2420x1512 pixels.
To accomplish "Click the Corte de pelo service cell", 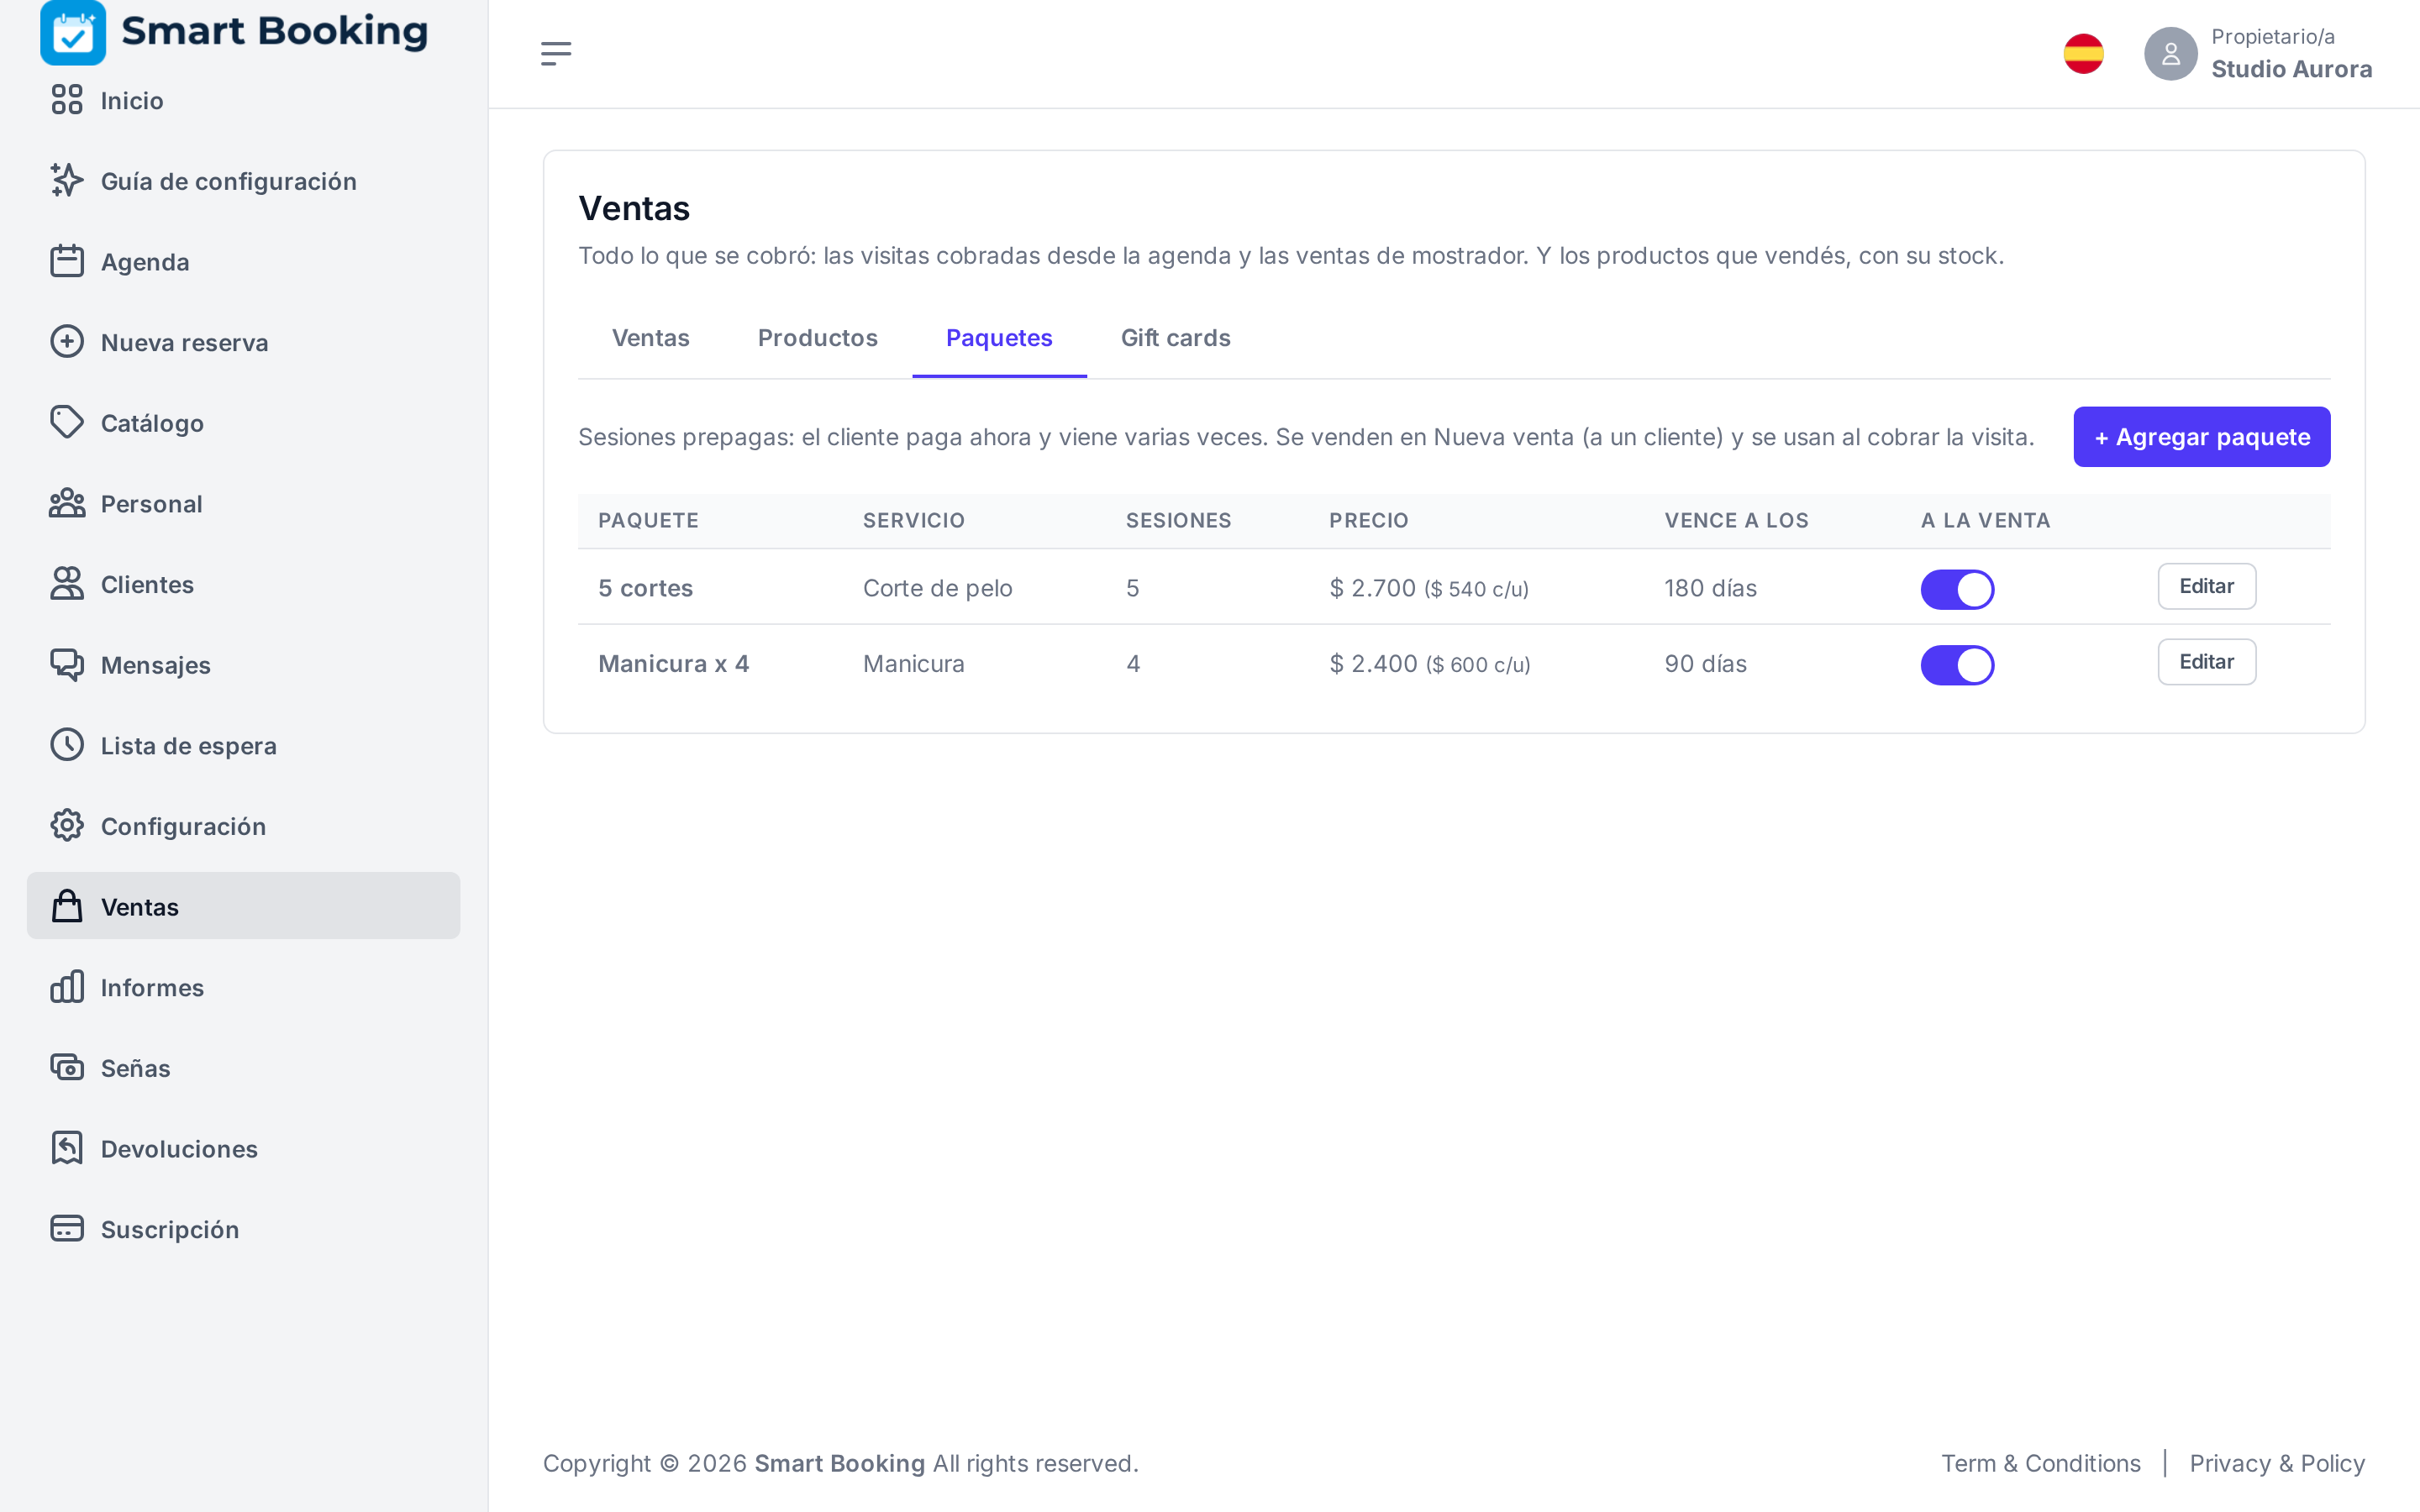I will point(938,588).
